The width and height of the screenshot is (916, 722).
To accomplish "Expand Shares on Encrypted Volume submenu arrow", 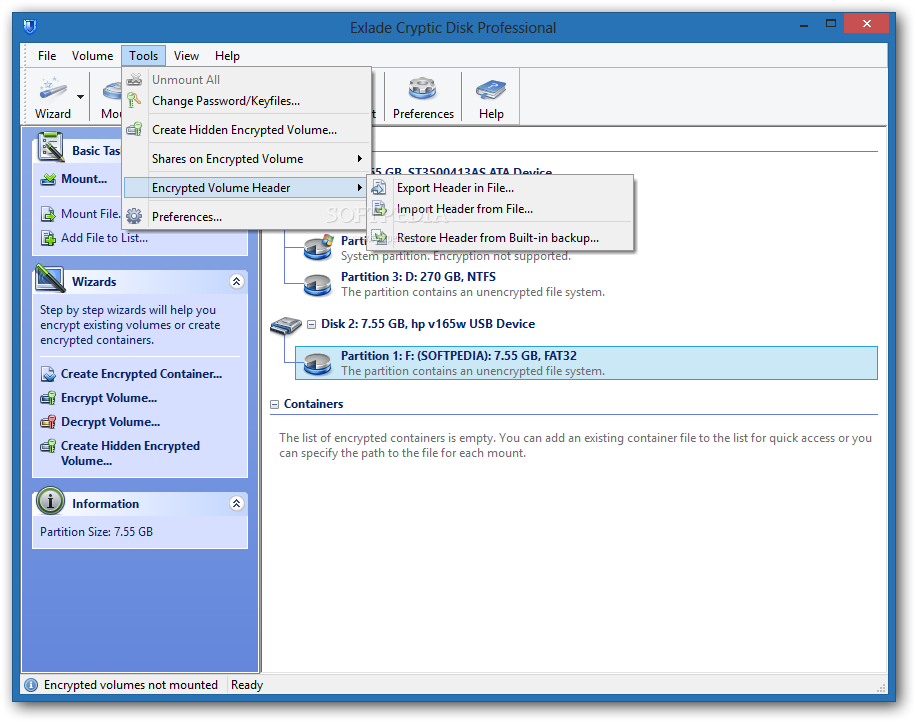I will 360,158.
